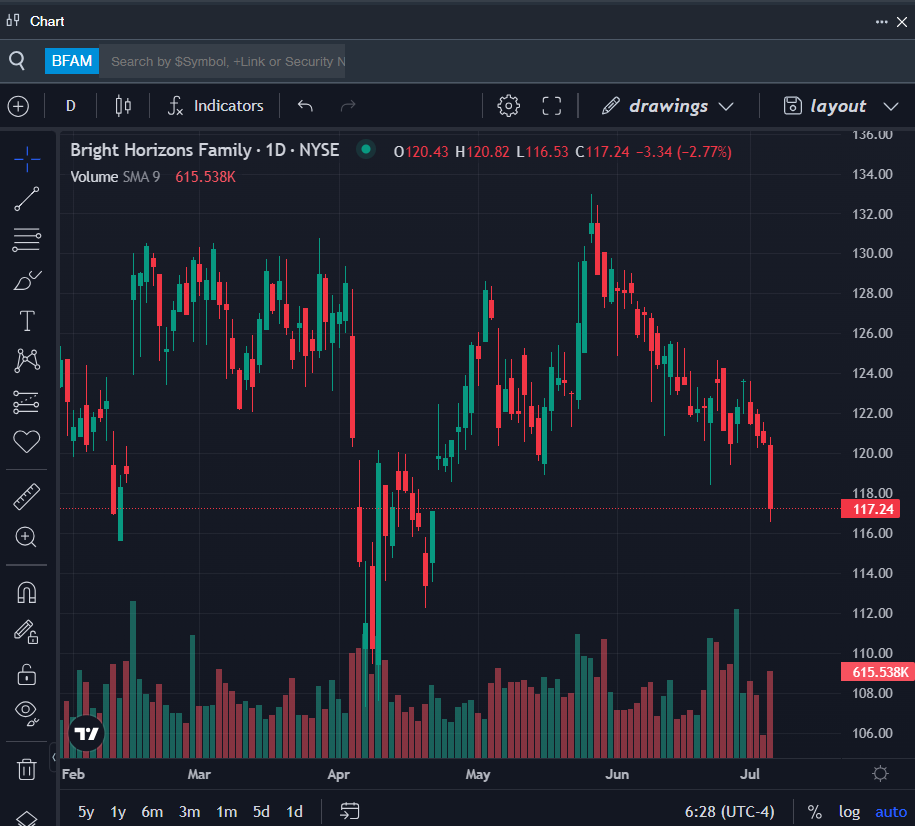This screenshot has width=915, height=826.
Task: Toggle auto scale mode
Action: pyautogui.click(x=891, y=811)
